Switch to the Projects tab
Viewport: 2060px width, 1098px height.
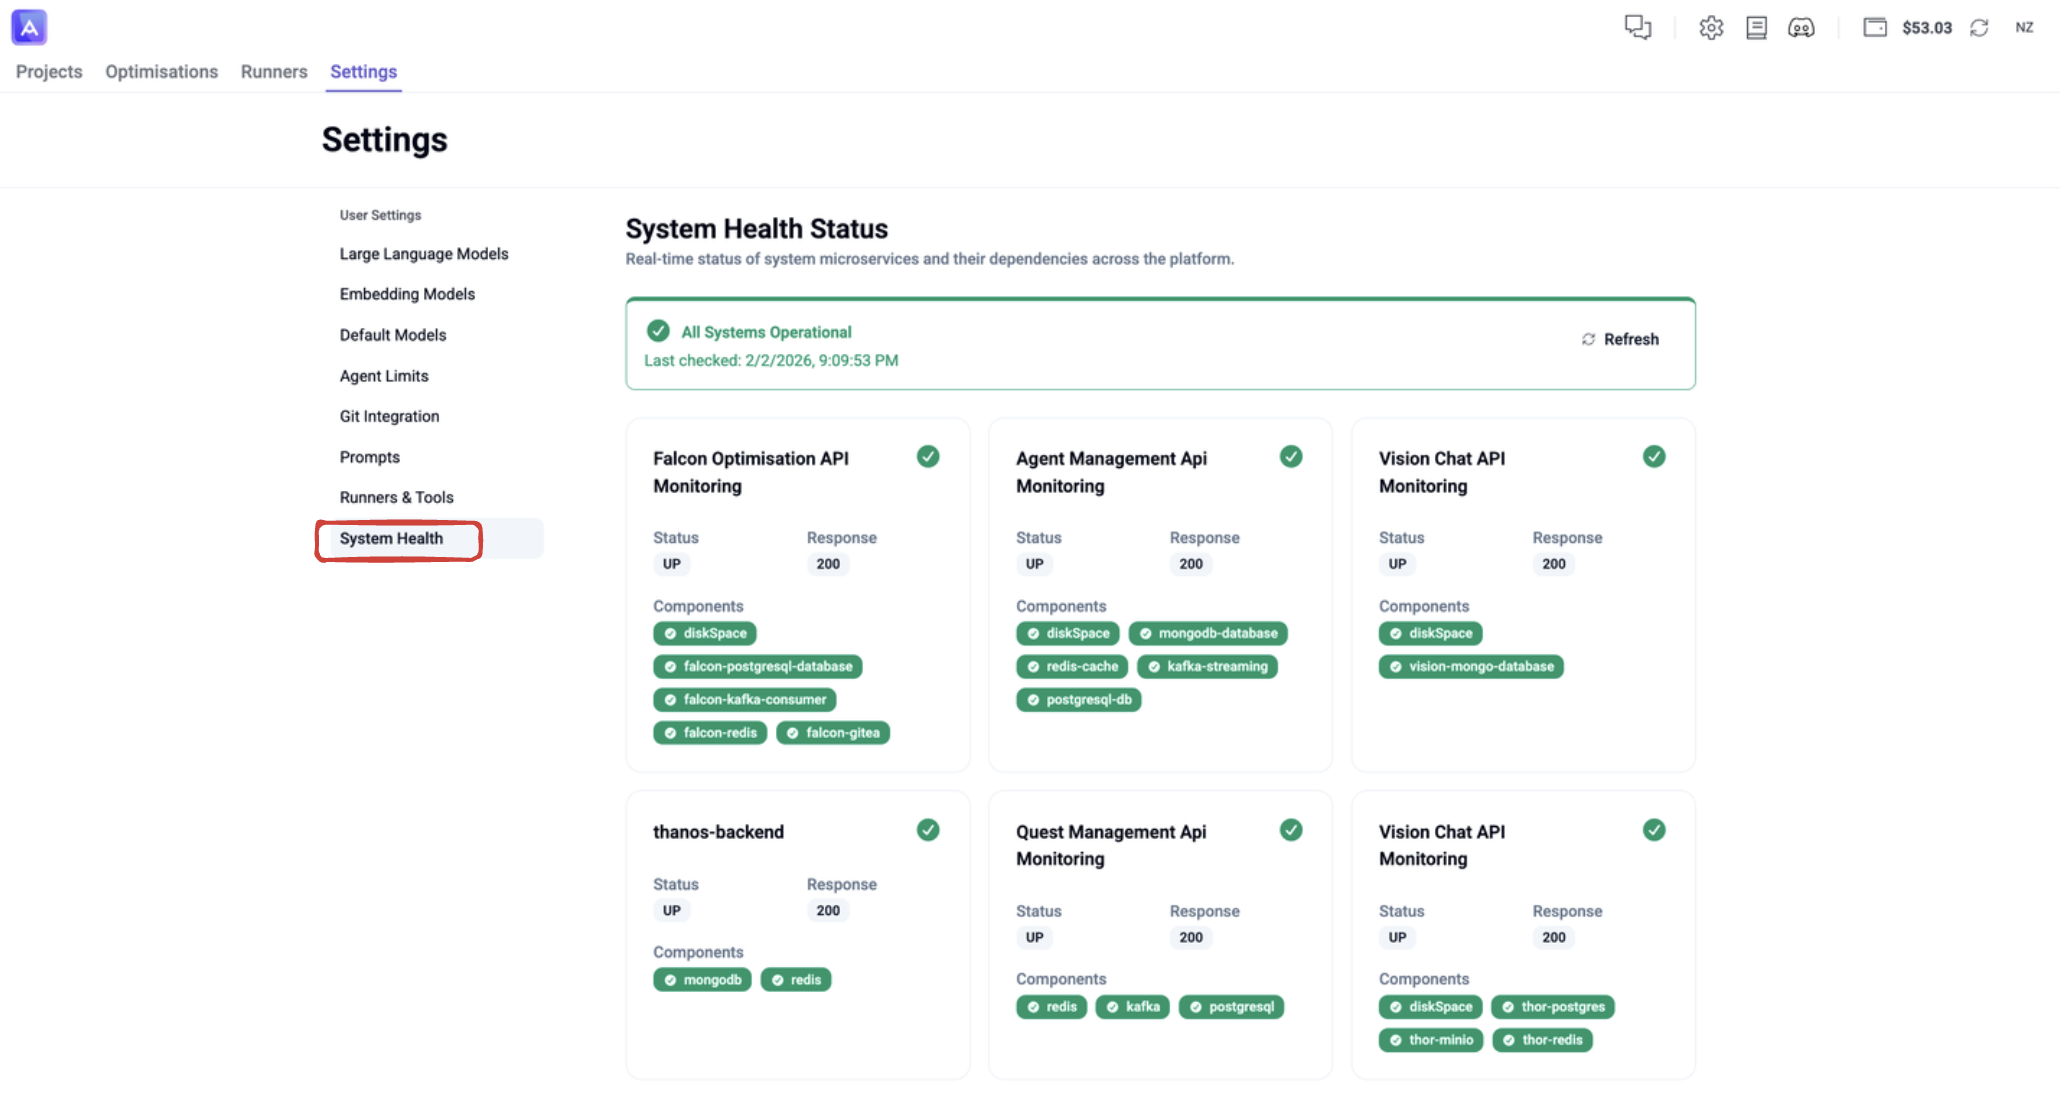coord(48,71)
